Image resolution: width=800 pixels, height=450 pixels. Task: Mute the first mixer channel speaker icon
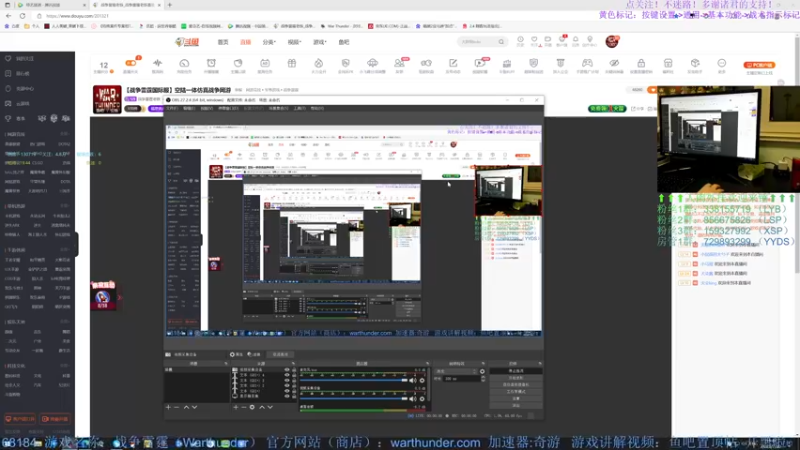[x=412, y=380]
